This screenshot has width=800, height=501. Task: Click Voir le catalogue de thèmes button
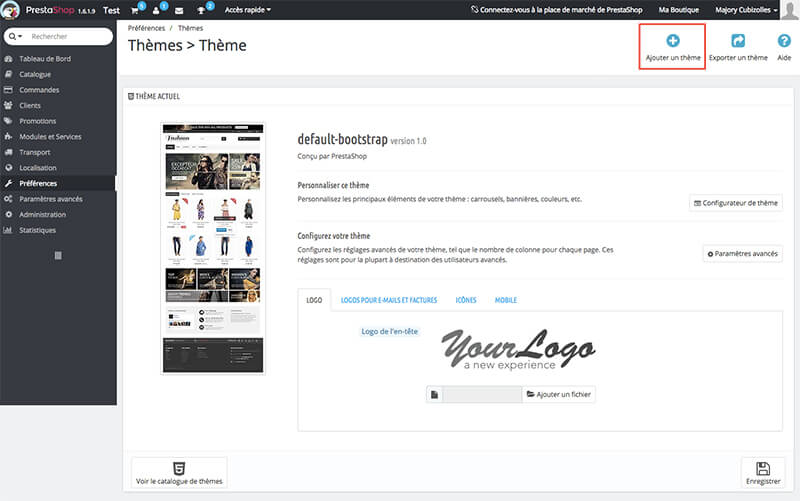tap(179, 473)
